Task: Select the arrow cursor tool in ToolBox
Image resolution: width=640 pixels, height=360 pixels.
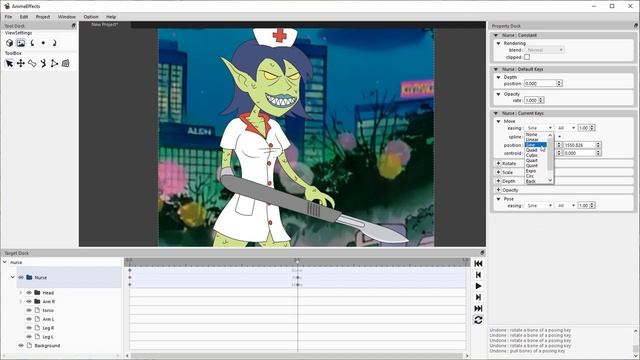Action: pyautogui.click(x=9, y=63)
